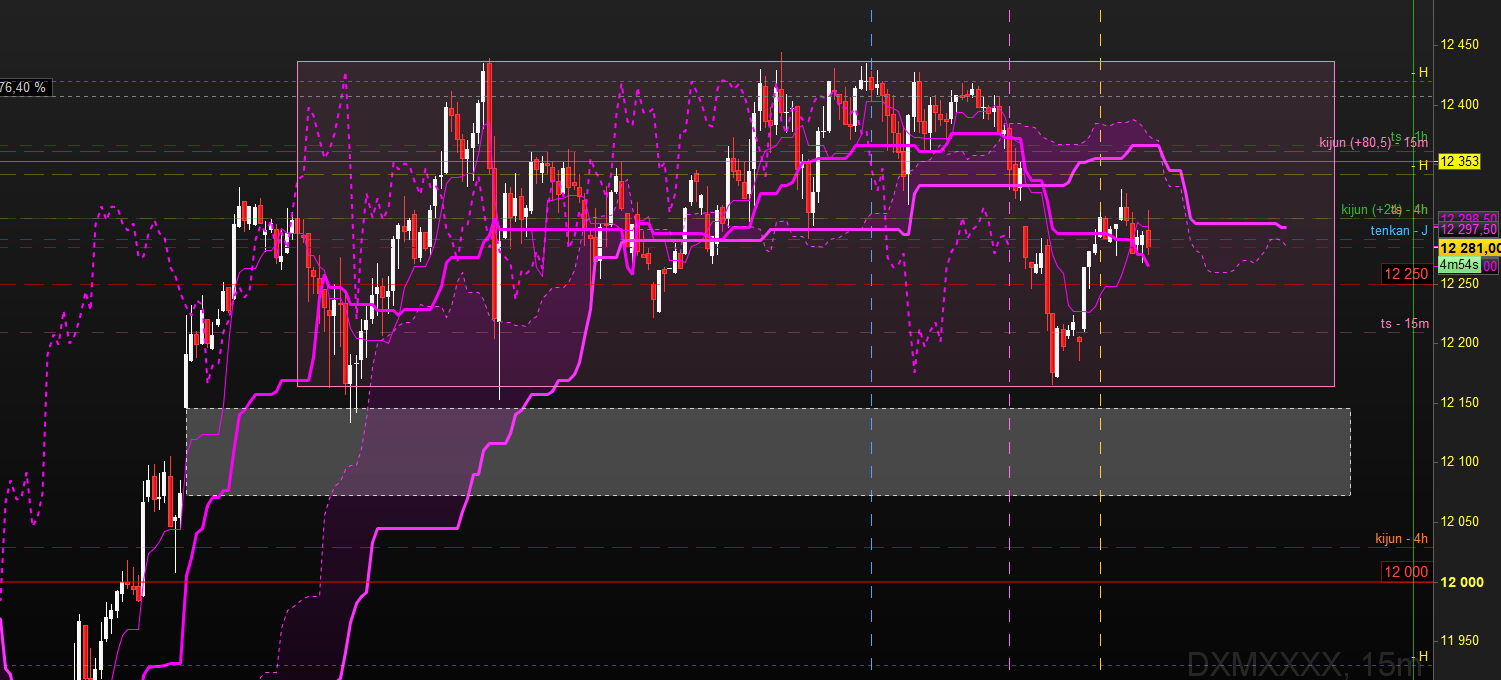Image resolution: width=1501 pixels, height=680 pixels.
Task: Select the yellow 12 353 price tag
Action: pyautogui.click(x=1460, y=161)
